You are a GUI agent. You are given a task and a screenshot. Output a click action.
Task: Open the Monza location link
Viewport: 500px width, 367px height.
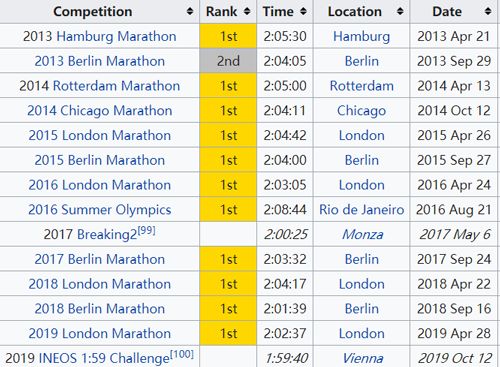[x=363, y=235]
